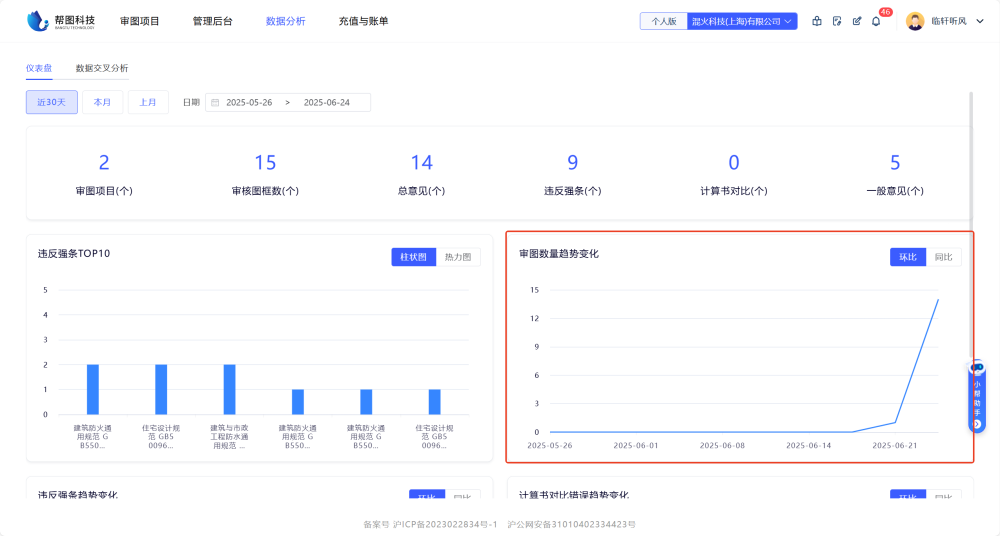The width and height of the screenshot is (1000, 536).
Task: Click the calendar icon in date field
Action: (x=215, y=102)
